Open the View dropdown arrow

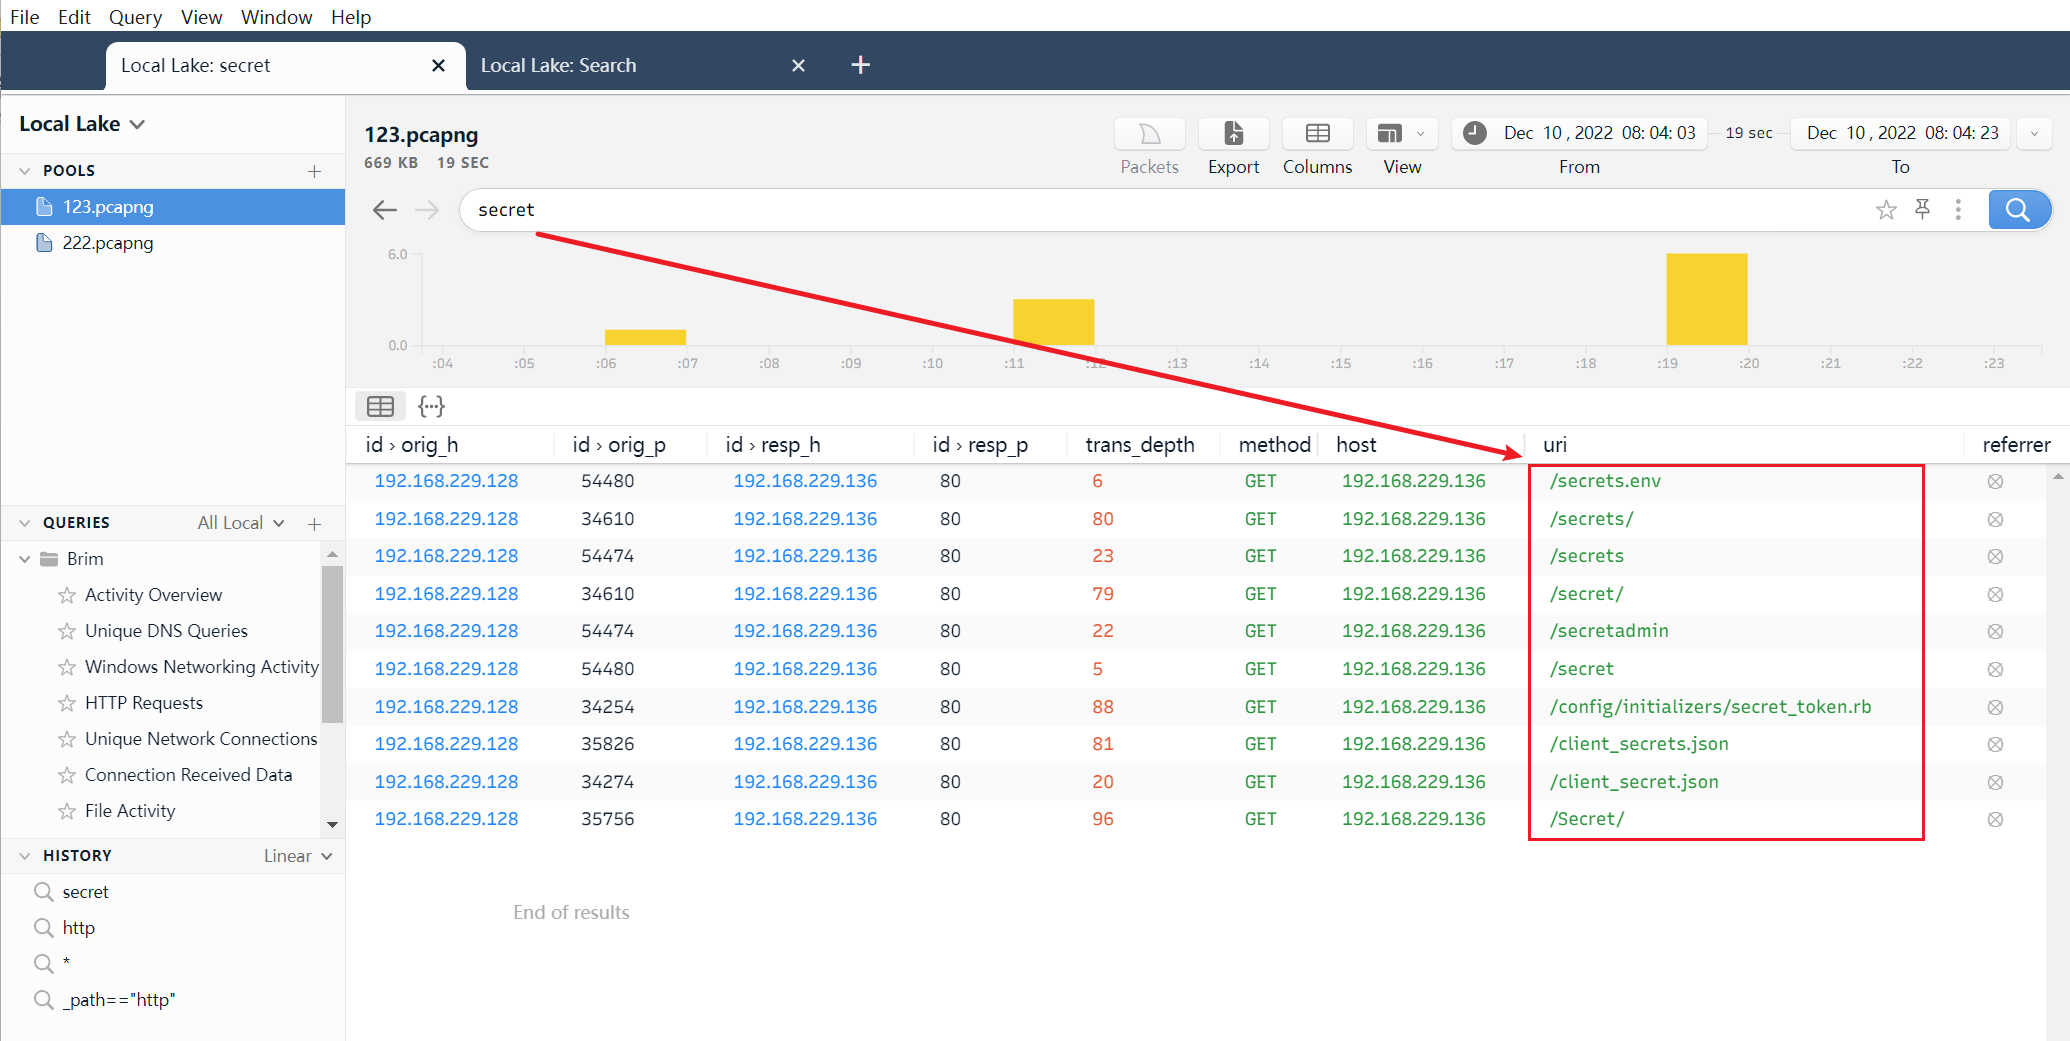(x=1421, y=134)
